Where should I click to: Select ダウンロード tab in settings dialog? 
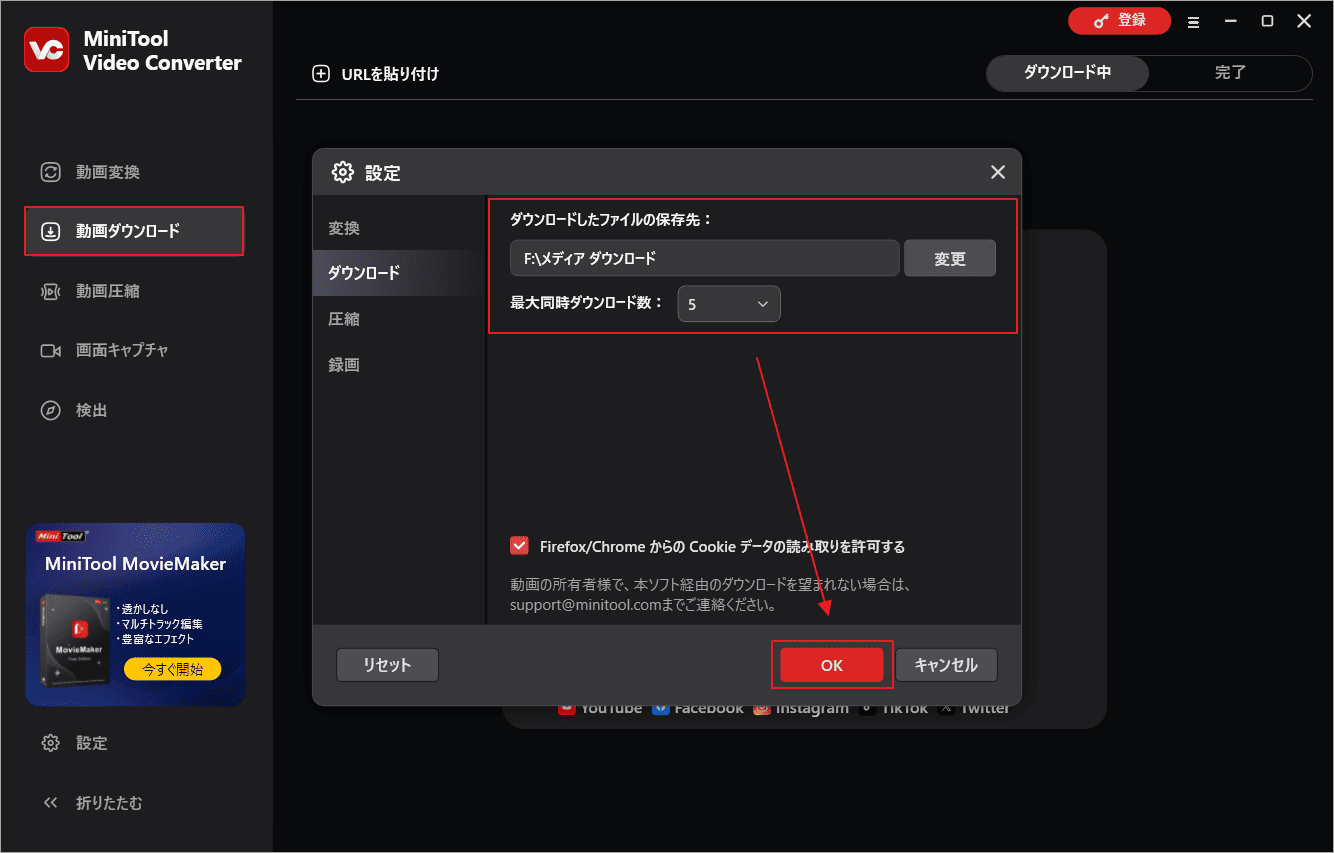click(x=398, y=273)
